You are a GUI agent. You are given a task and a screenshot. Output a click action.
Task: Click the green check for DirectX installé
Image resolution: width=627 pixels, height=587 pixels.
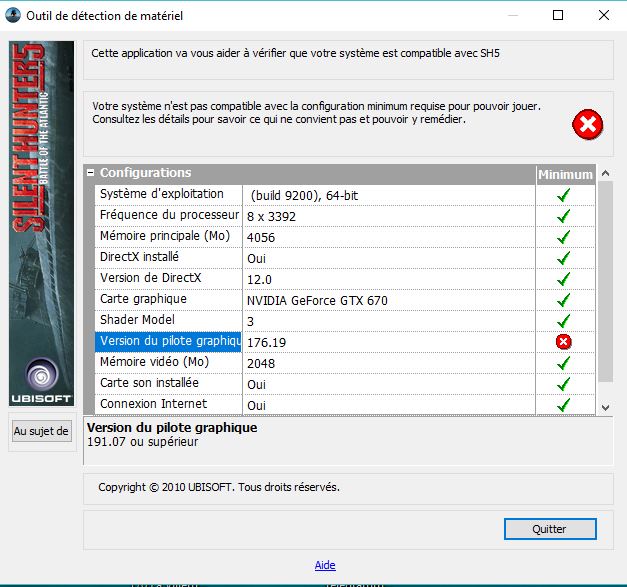click(563, 258)
